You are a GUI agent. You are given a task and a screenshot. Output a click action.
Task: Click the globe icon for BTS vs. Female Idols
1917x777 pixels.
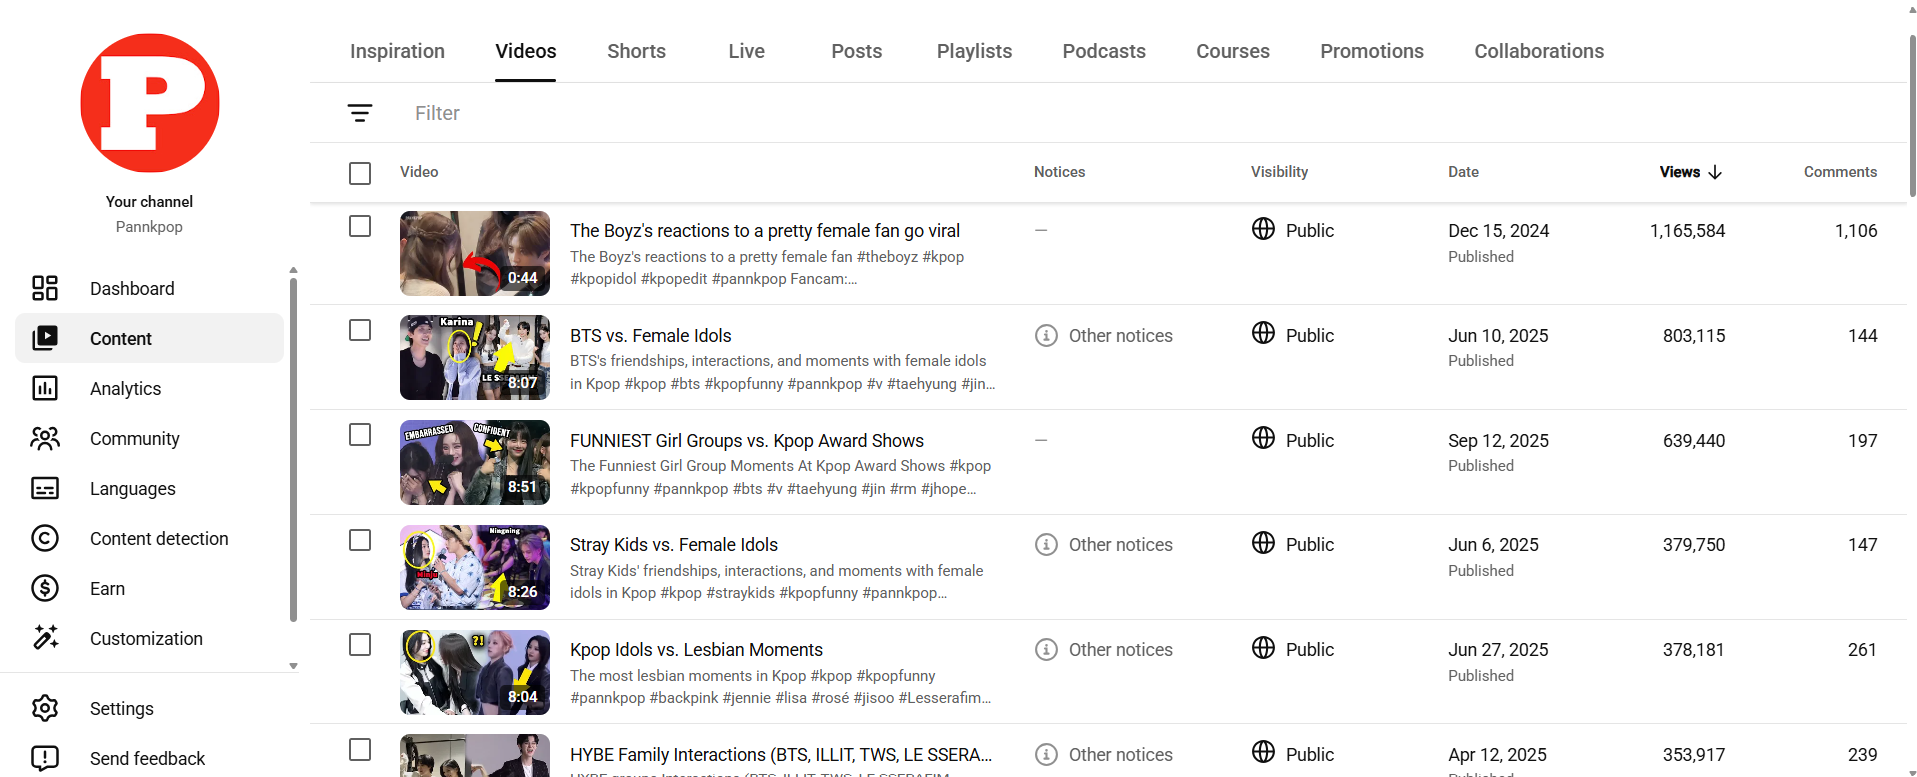[1264, 333]
